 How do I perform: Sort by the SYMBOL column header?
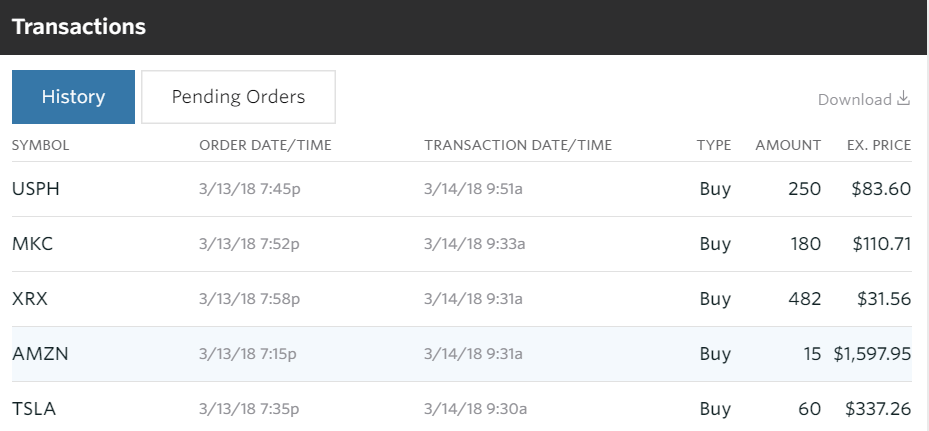click(40, 145)
